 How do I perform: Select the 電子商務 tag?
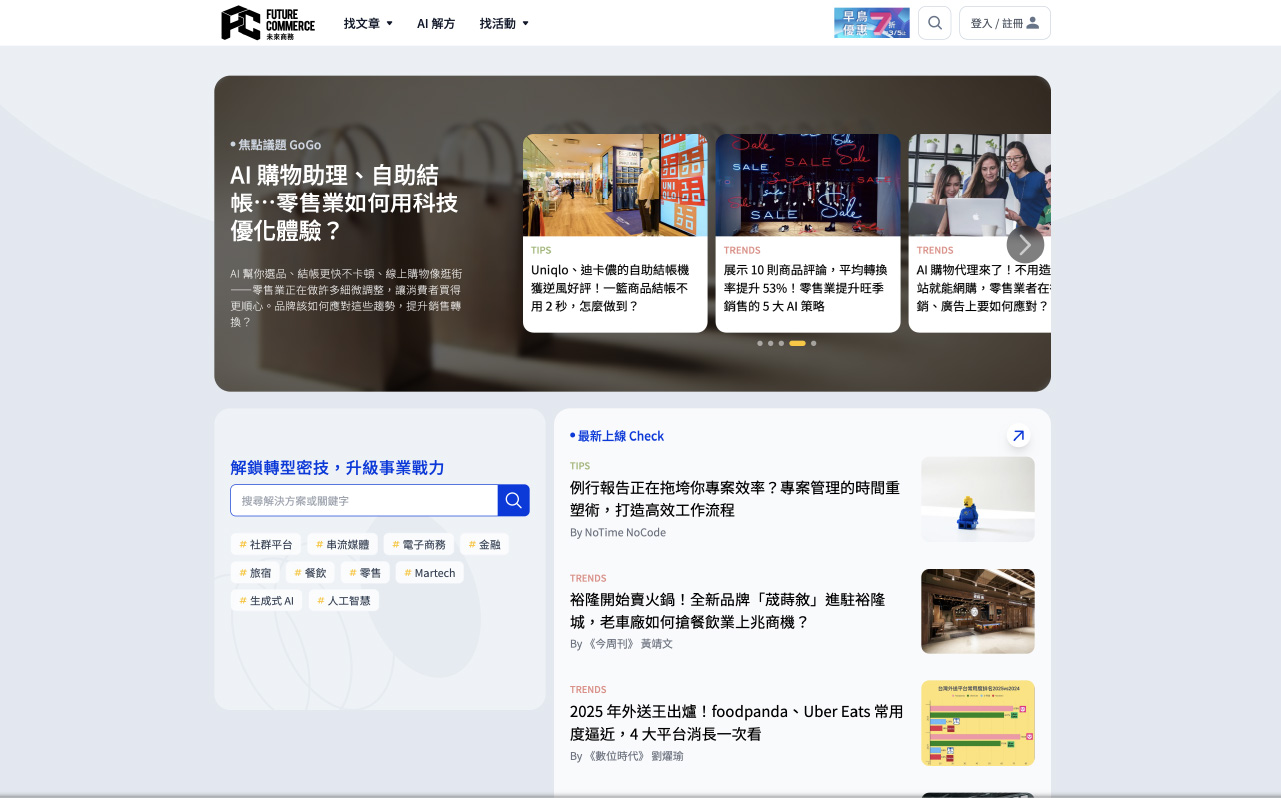(x=419, y=545)
